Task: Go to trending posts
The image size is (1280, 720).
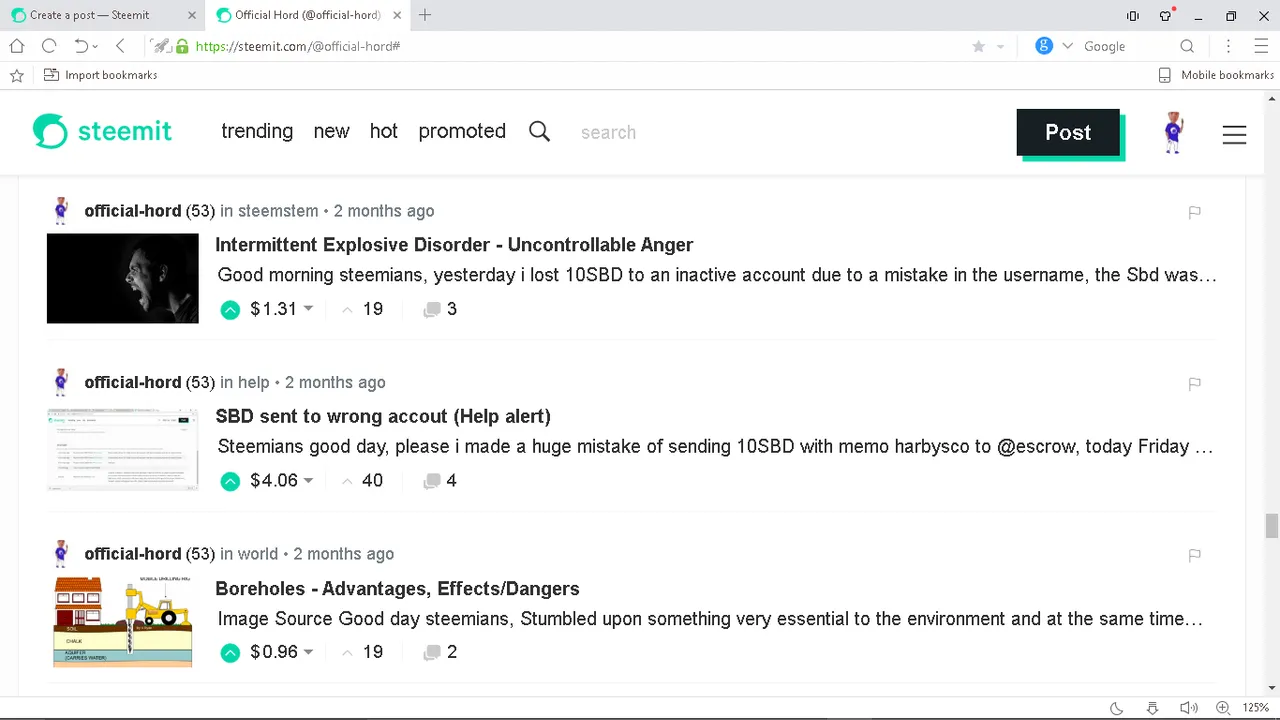Action: (257, 131)
